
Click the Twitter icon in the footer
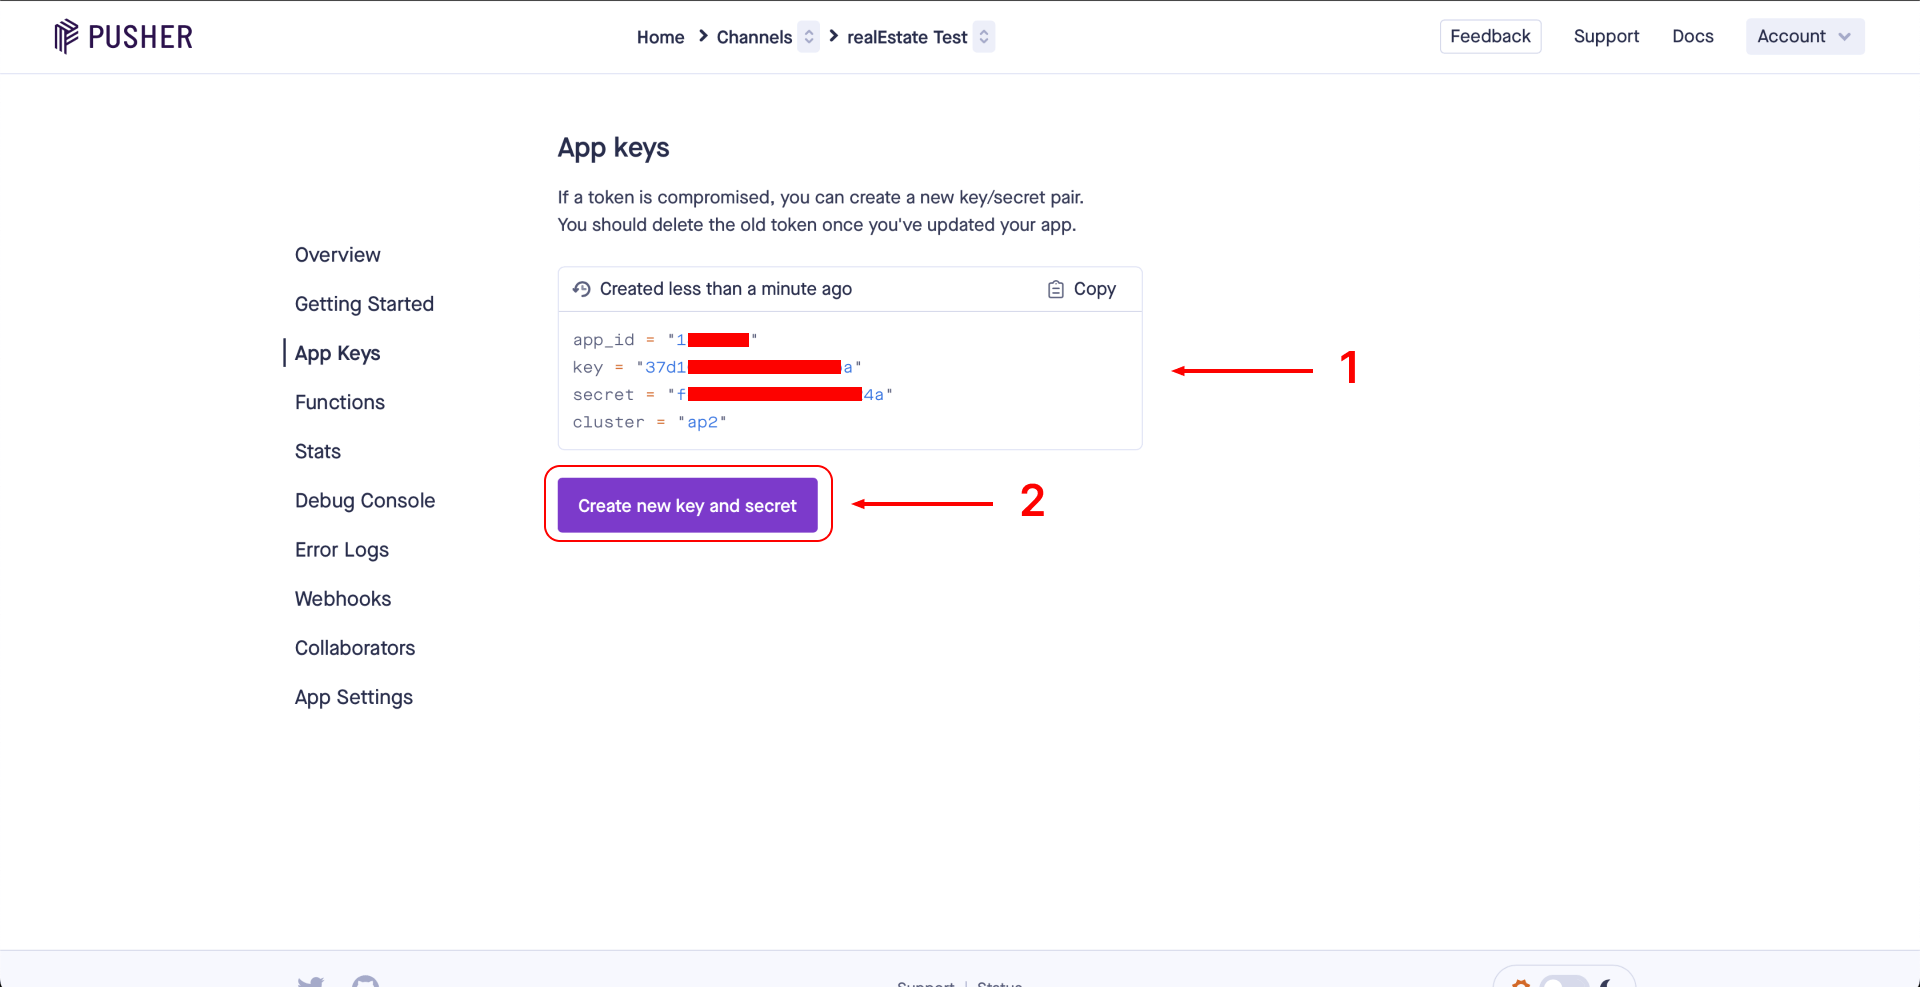pyautogui.click(x=310, y=982)
